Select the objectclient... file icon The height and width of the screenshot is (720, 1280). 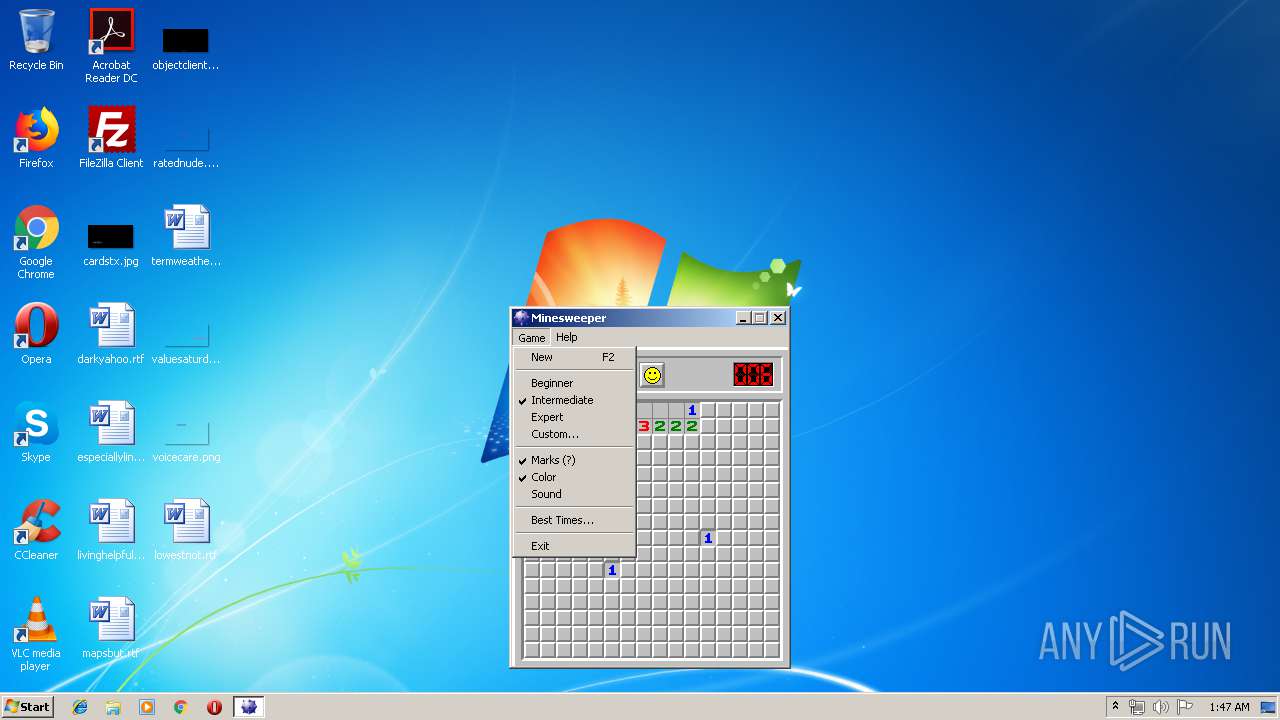(x=186, y=46)
